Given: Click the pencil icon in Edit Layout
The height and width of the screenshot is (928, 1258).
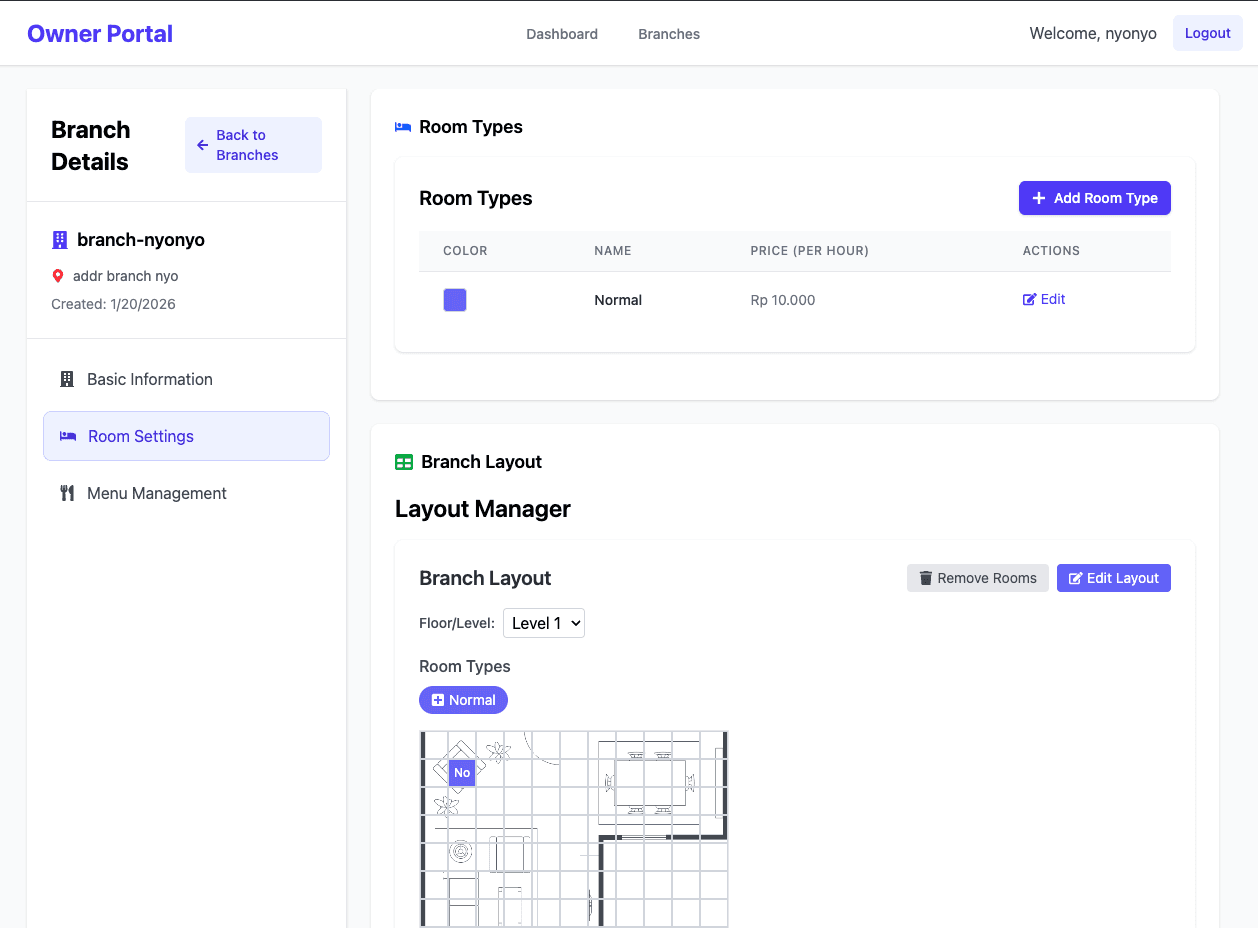Looking at the screenshot, I should [x=1075, y=578].
